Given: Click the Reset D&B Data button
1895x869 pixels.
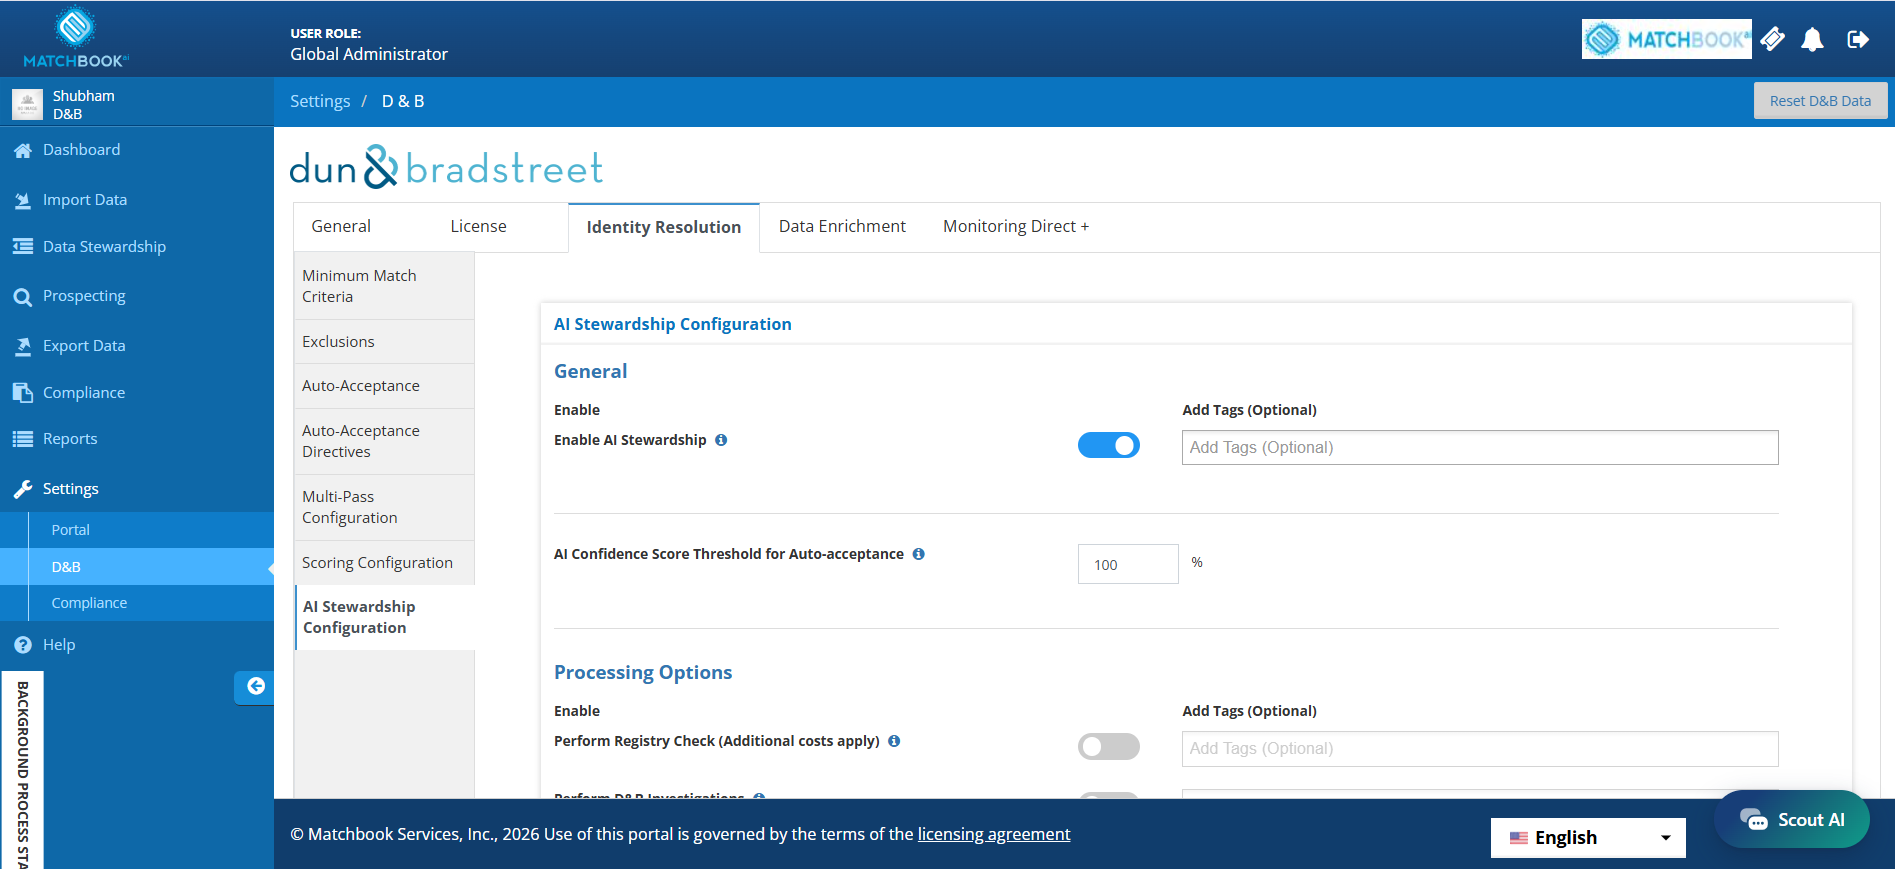Looking at the screenshot, I should tap(1820, 101).
